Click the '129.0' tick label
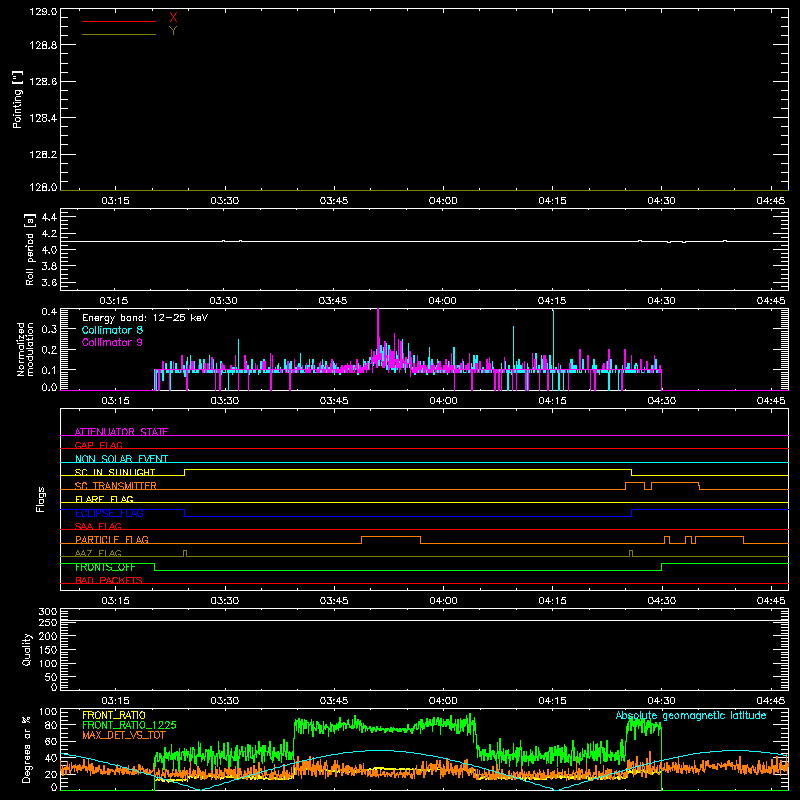Image resolution: width=800 pixels, height=800 pixels. coord(43,12)
